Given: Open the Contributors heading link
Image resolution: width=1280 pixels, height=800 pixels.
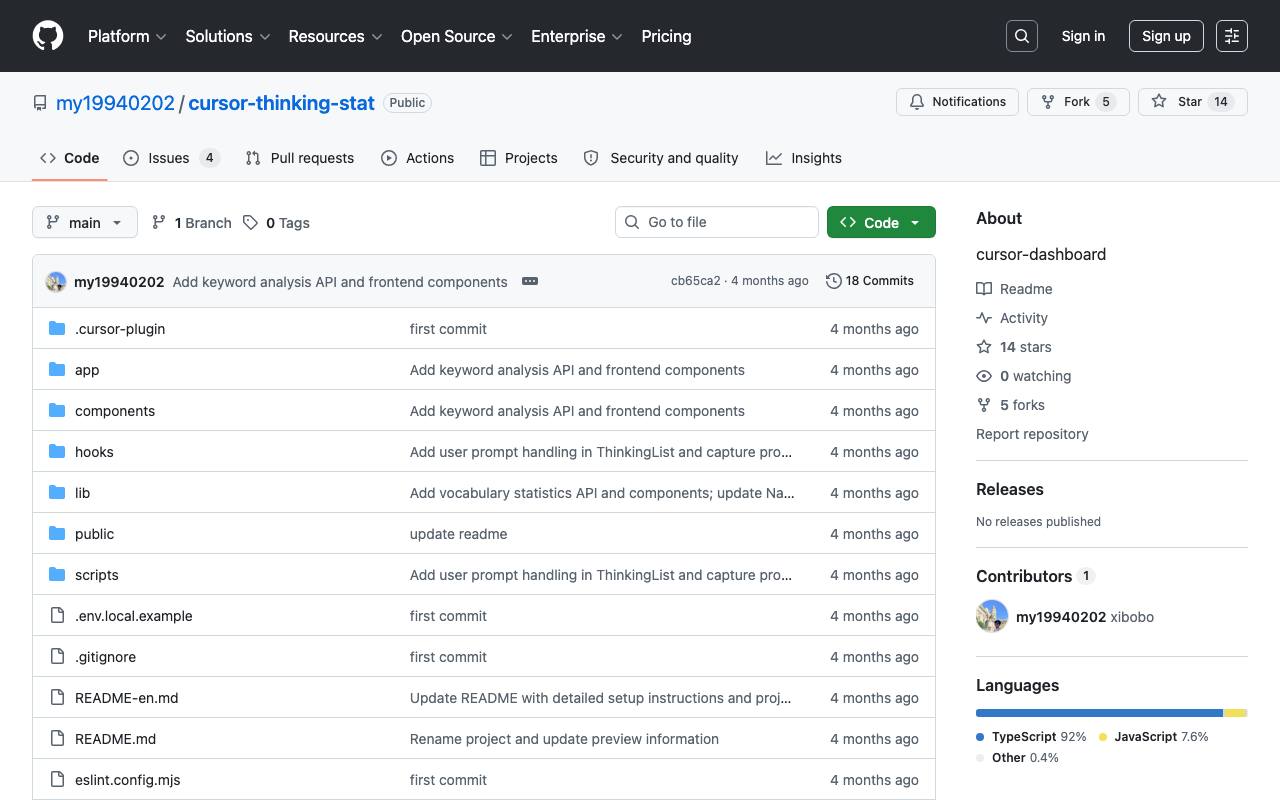Looking at the screenshot, I should (1035, 576).
